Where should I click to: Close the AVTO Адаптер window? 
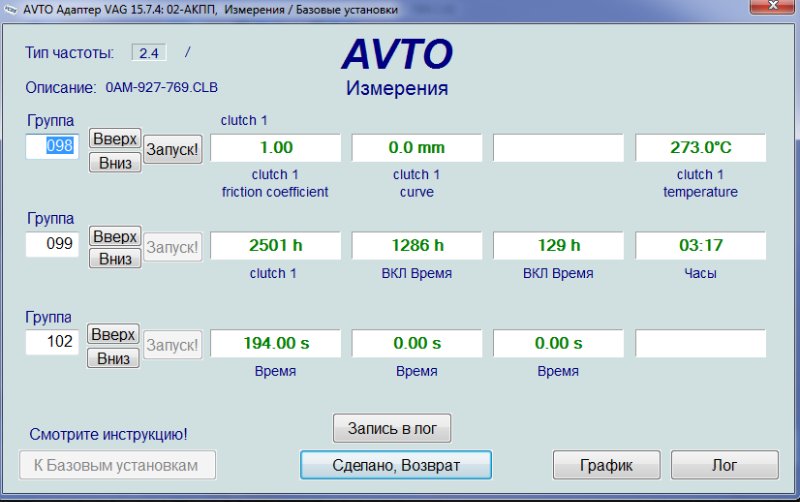(x=772, y=6)
